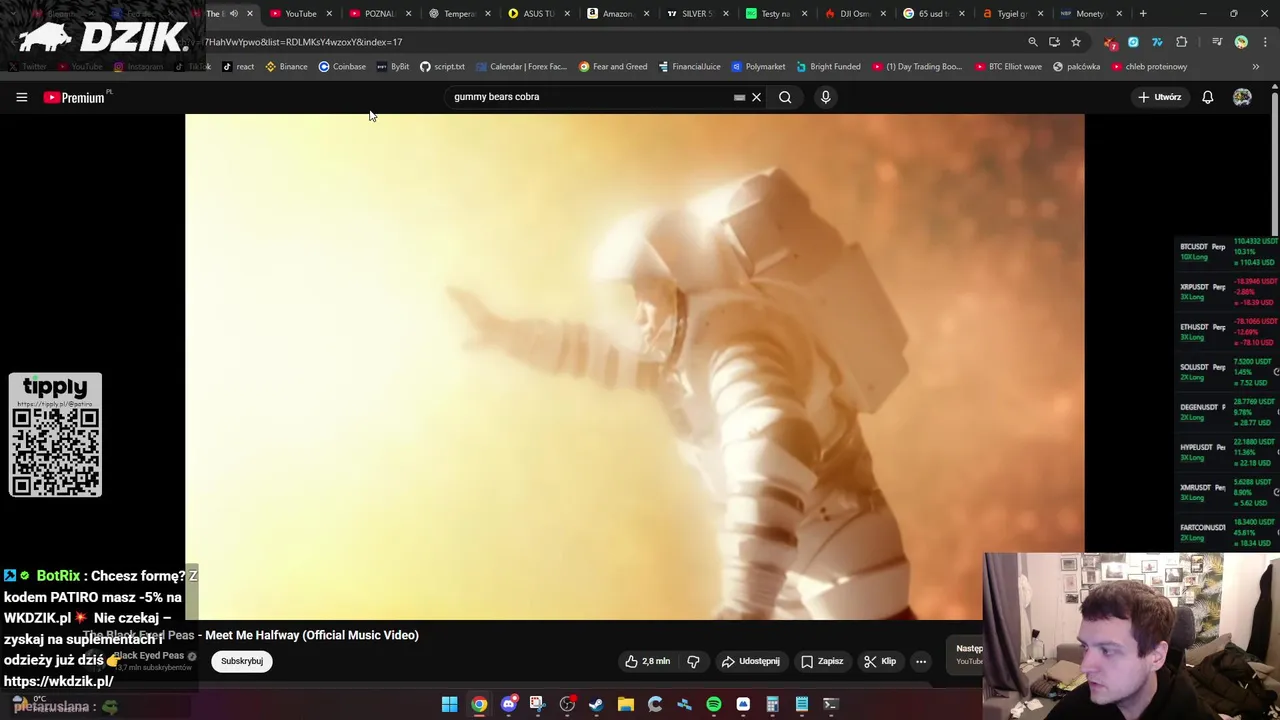Share the video via Udostępnij
This screenshot has height=720, width=1280.
click(751, 661)
